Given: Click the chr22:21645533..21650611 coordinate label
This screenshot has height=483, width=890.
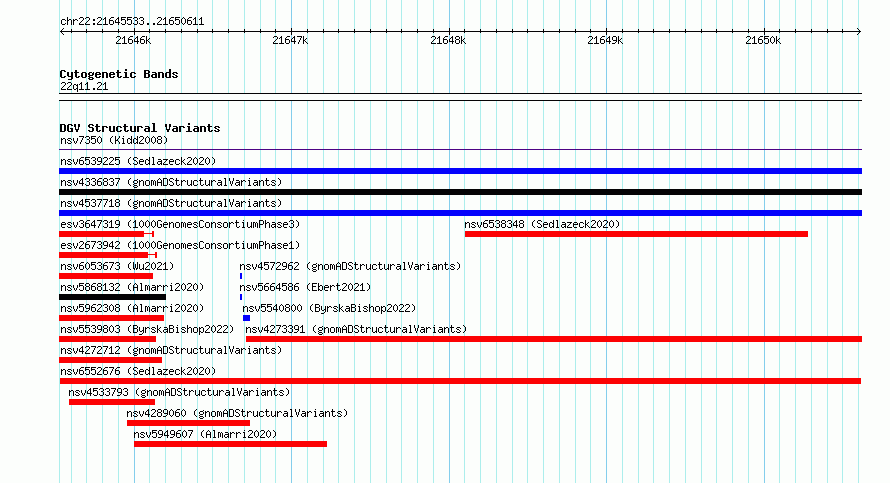Looking at the screenshot, I should (132, 22).
